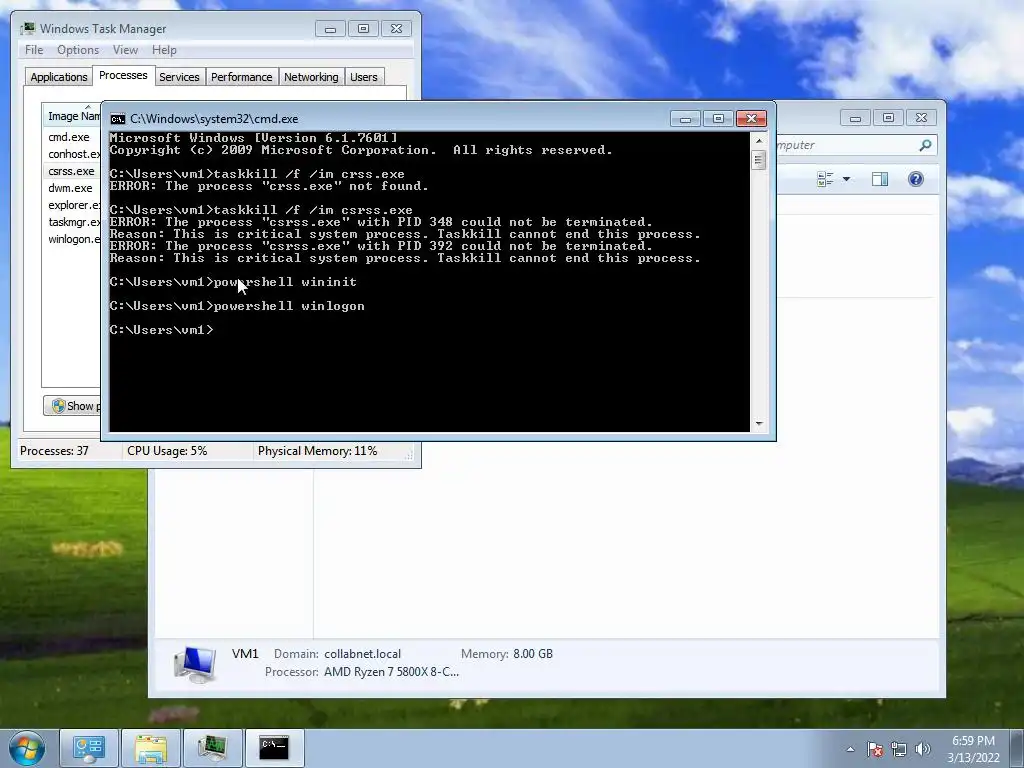
Task: Switch to the Processes tab
Action: [123, 75]
